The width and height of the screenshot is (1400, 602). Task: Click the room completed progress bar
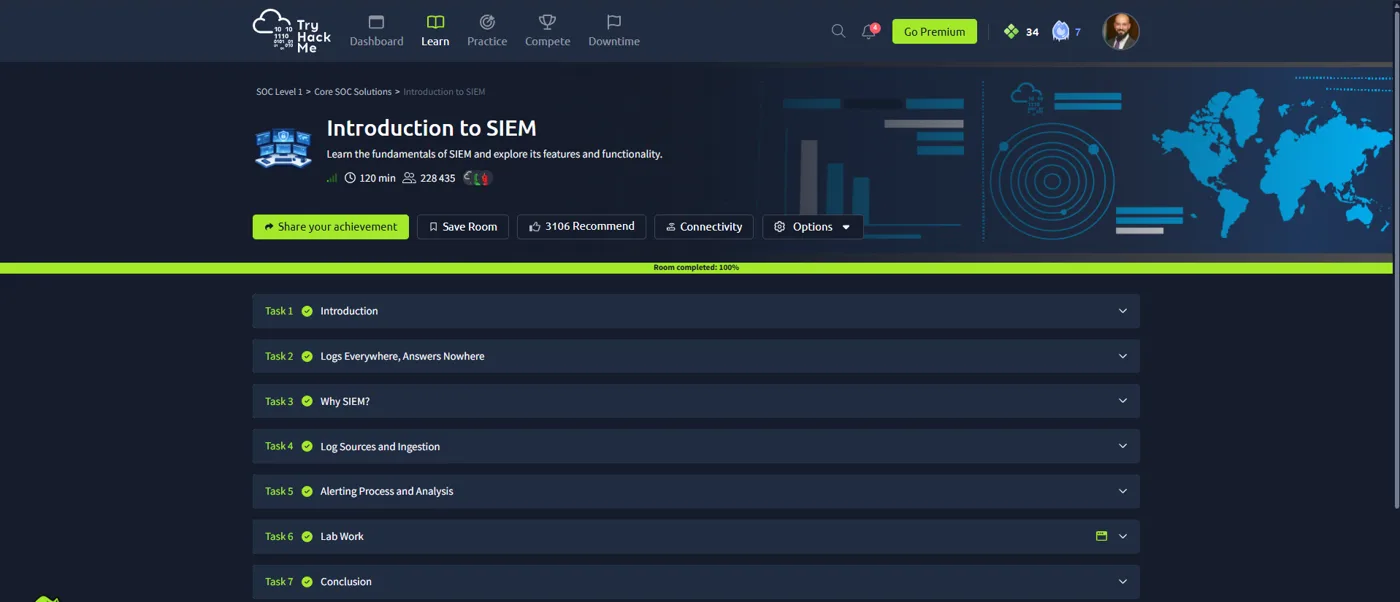pyautogui.click(x=696, y=268)
